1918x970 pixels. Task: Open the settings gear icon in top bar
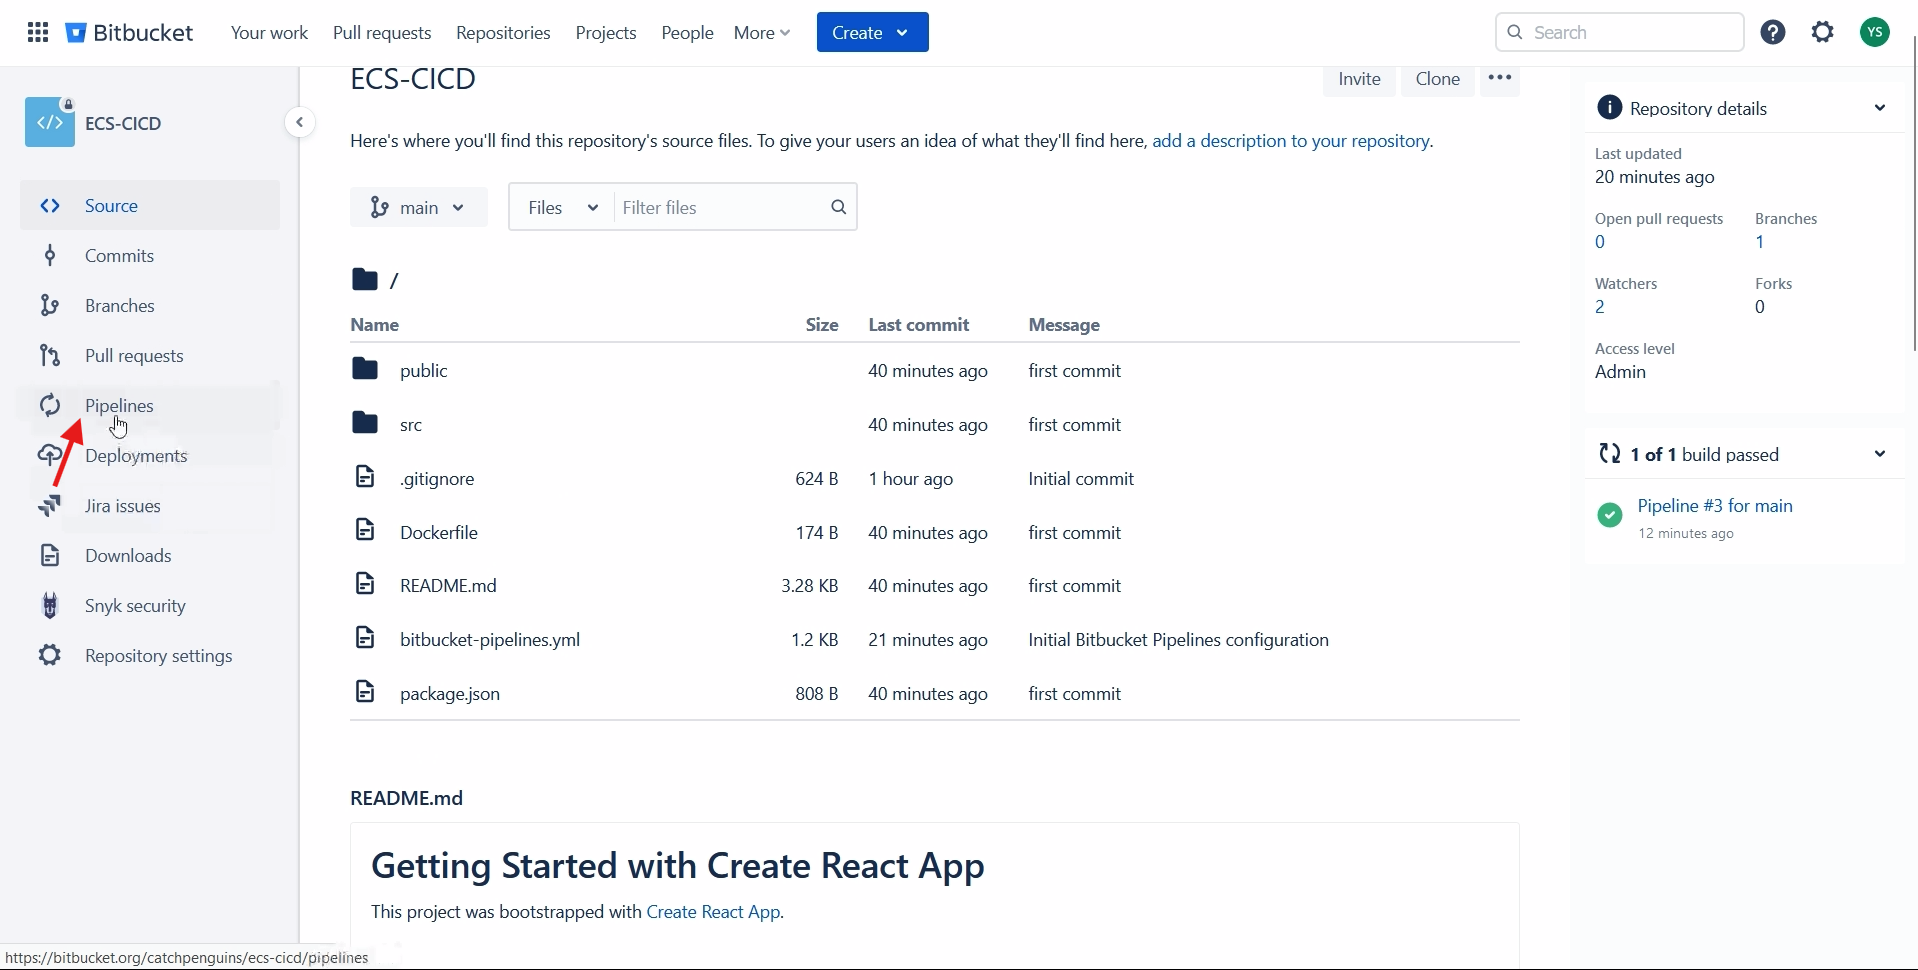1823,32
